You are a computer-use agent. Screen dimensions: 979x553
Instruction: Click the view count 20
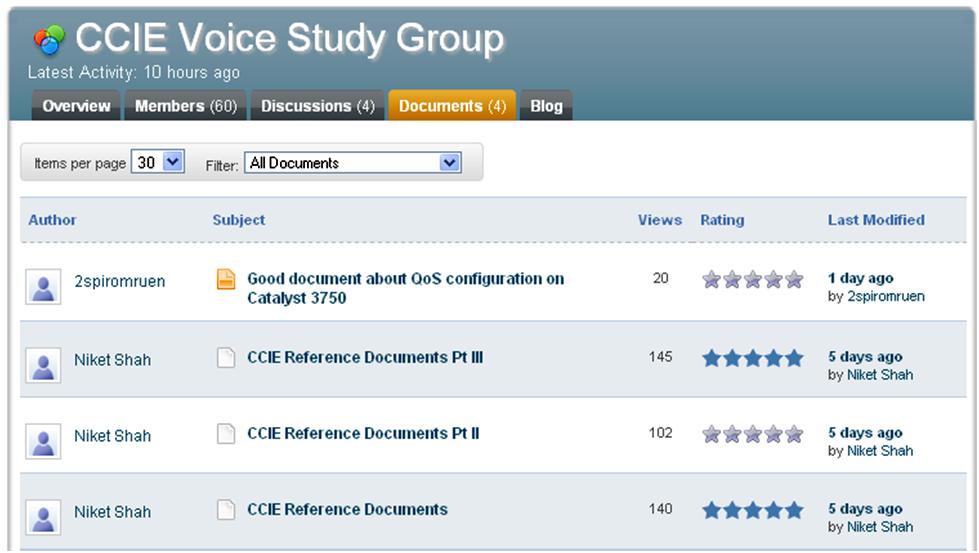(x=661, y=278)
